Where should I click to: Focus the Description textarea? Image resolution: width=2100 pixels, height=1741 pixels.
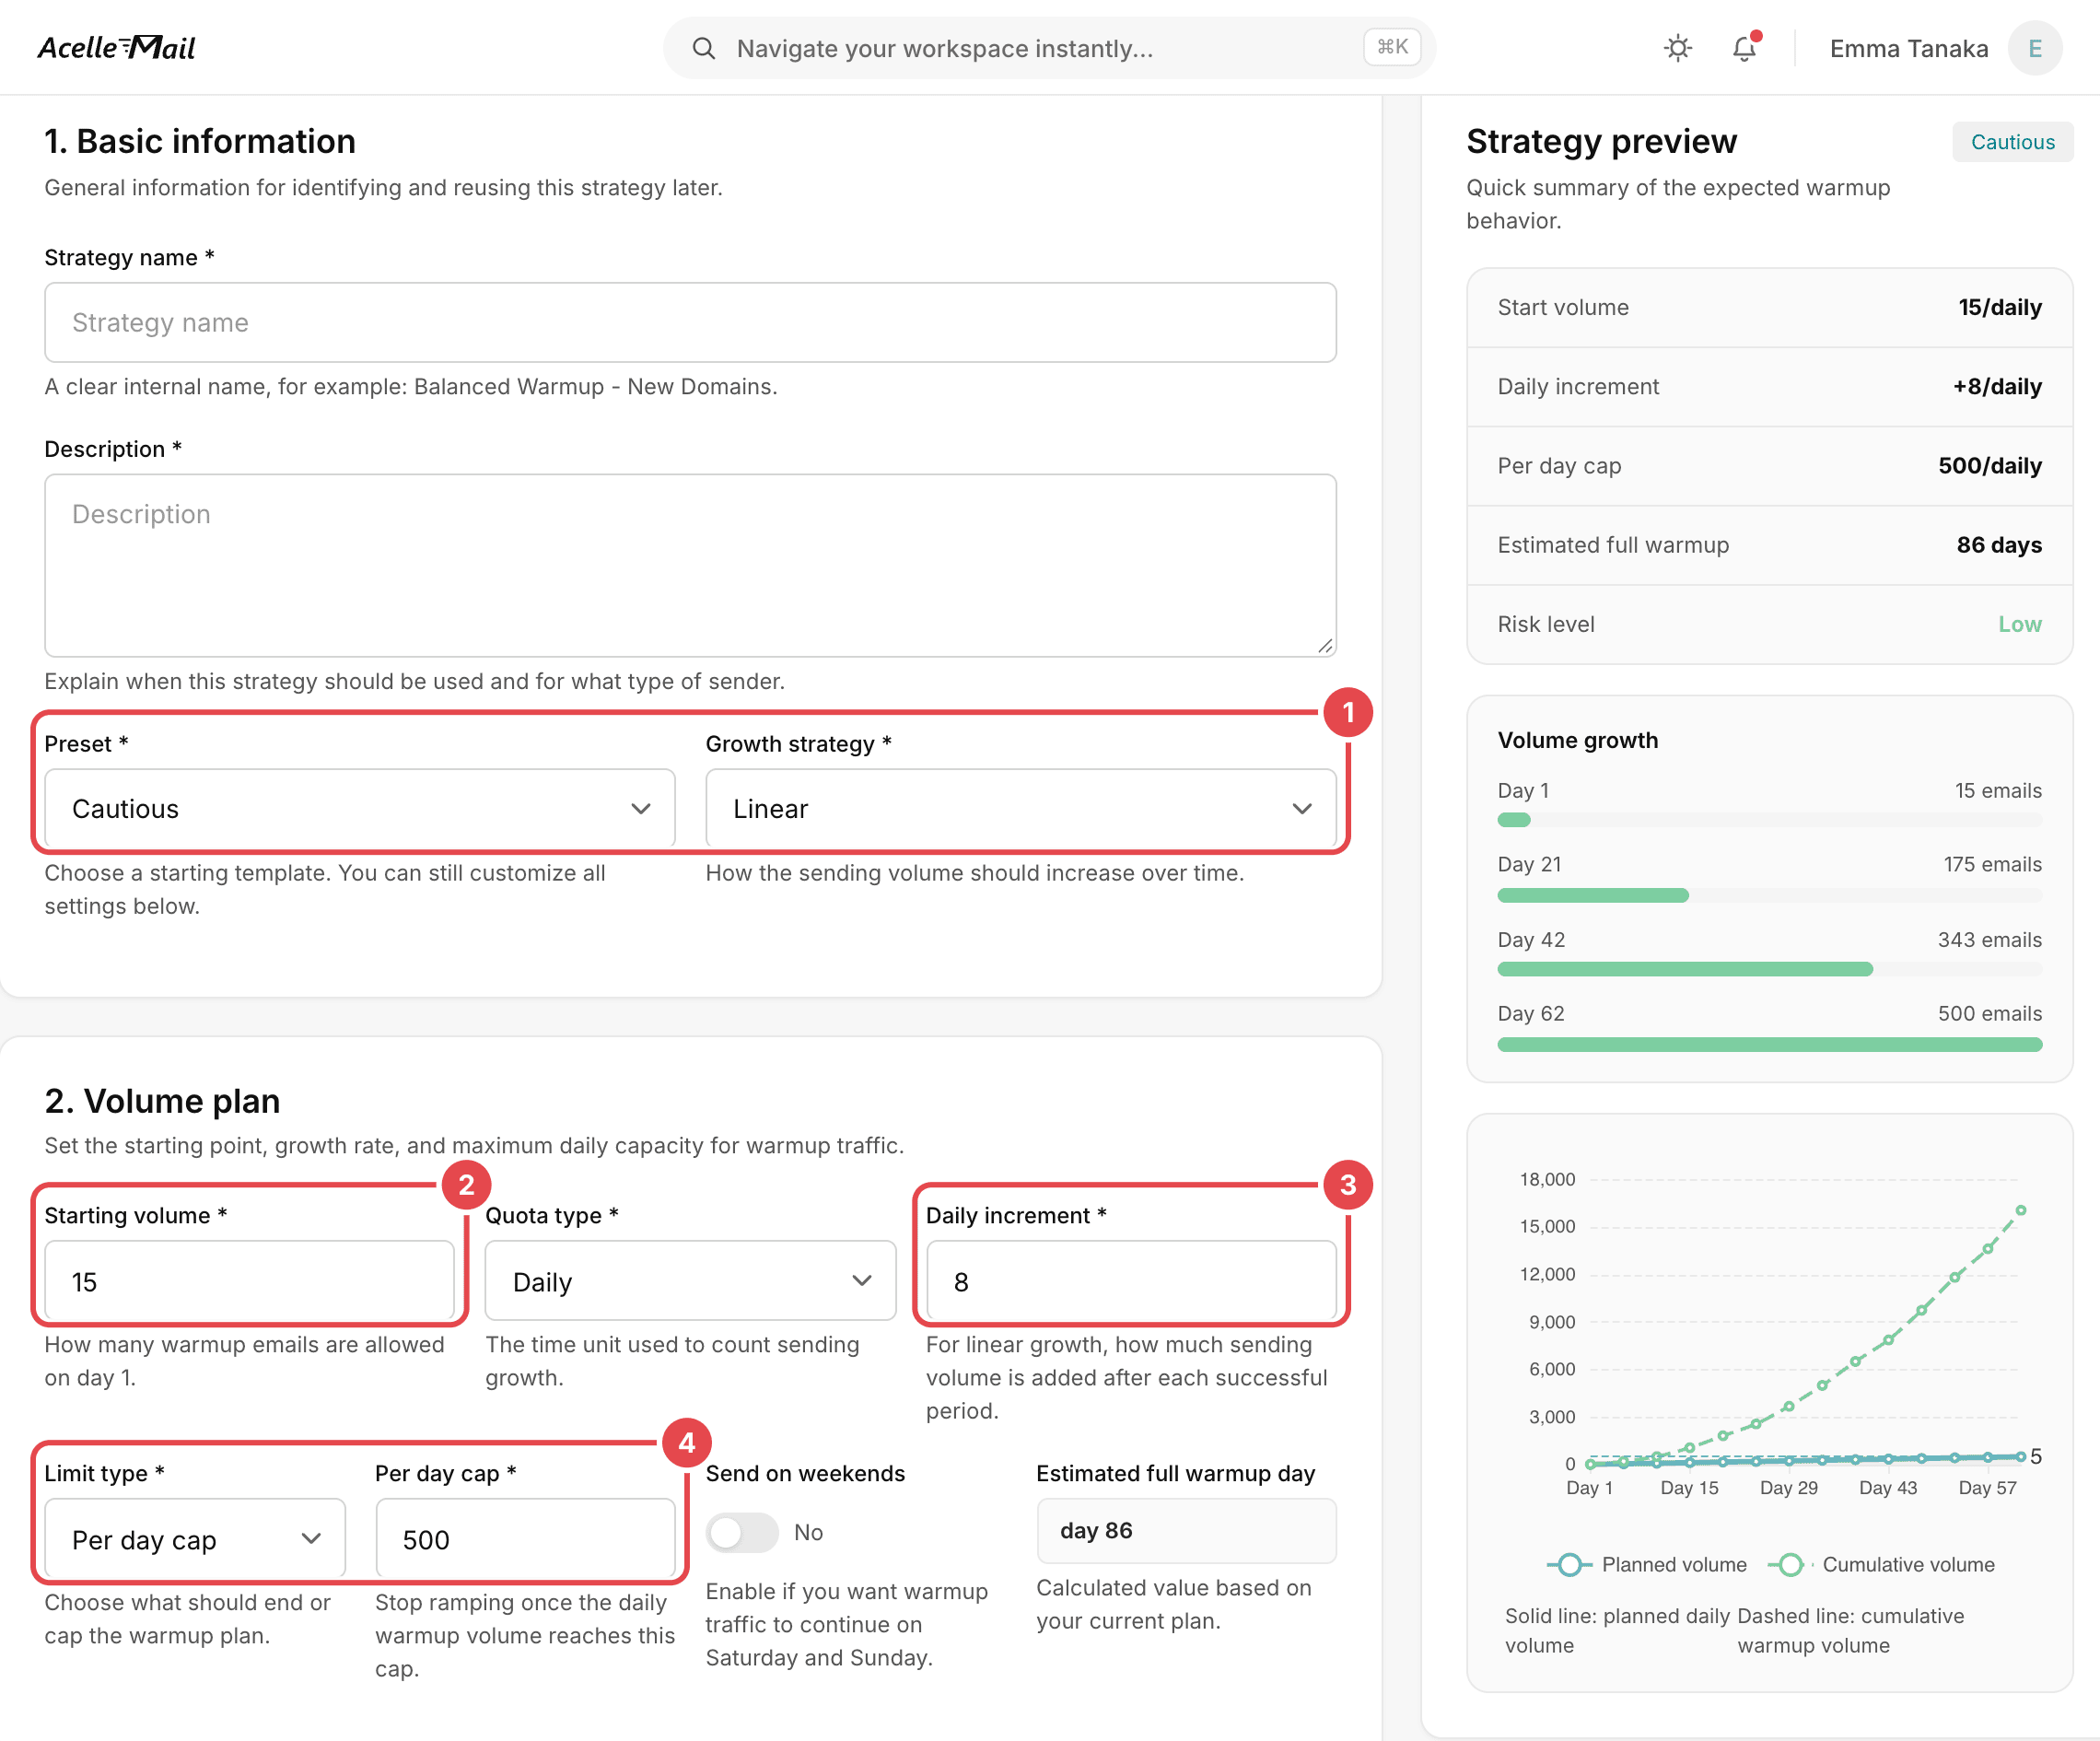click(690, 565)
